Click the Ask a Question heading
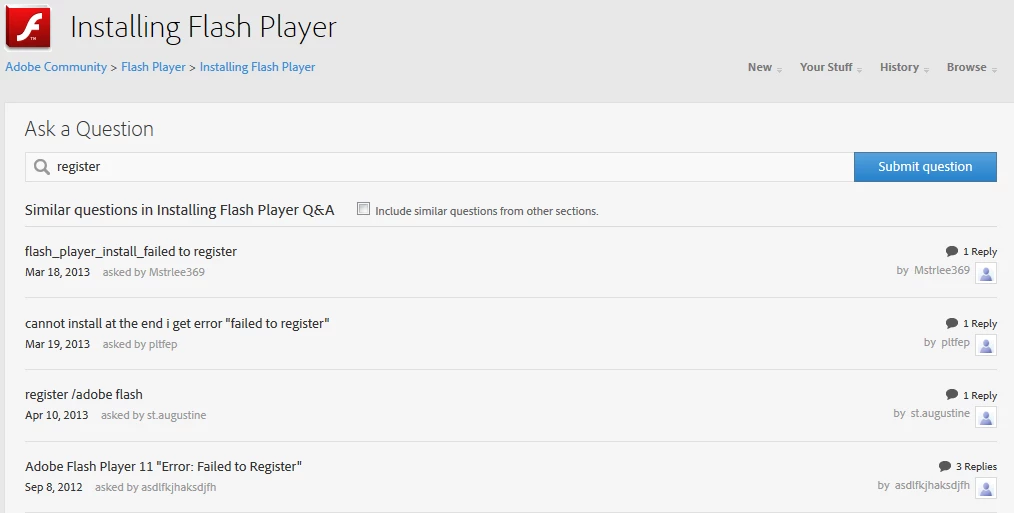1014x513 pixels. click(x=89, y=129)
